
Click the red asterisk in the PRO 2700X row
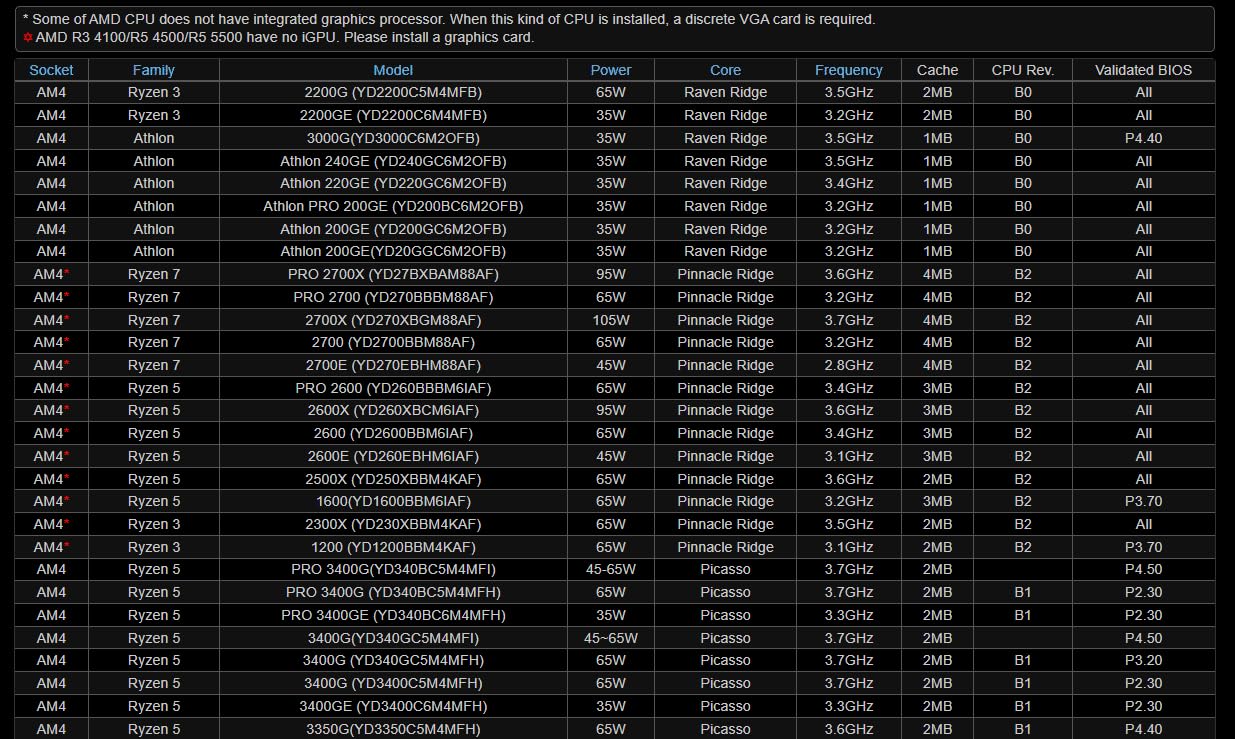click(67, 273)
